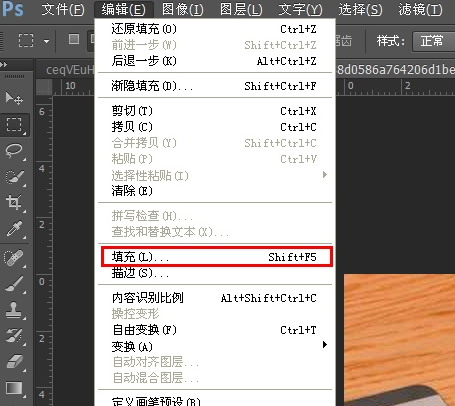Select the Brush tool
This screenshot has width=455, height=406.
(x=14, y=284)
